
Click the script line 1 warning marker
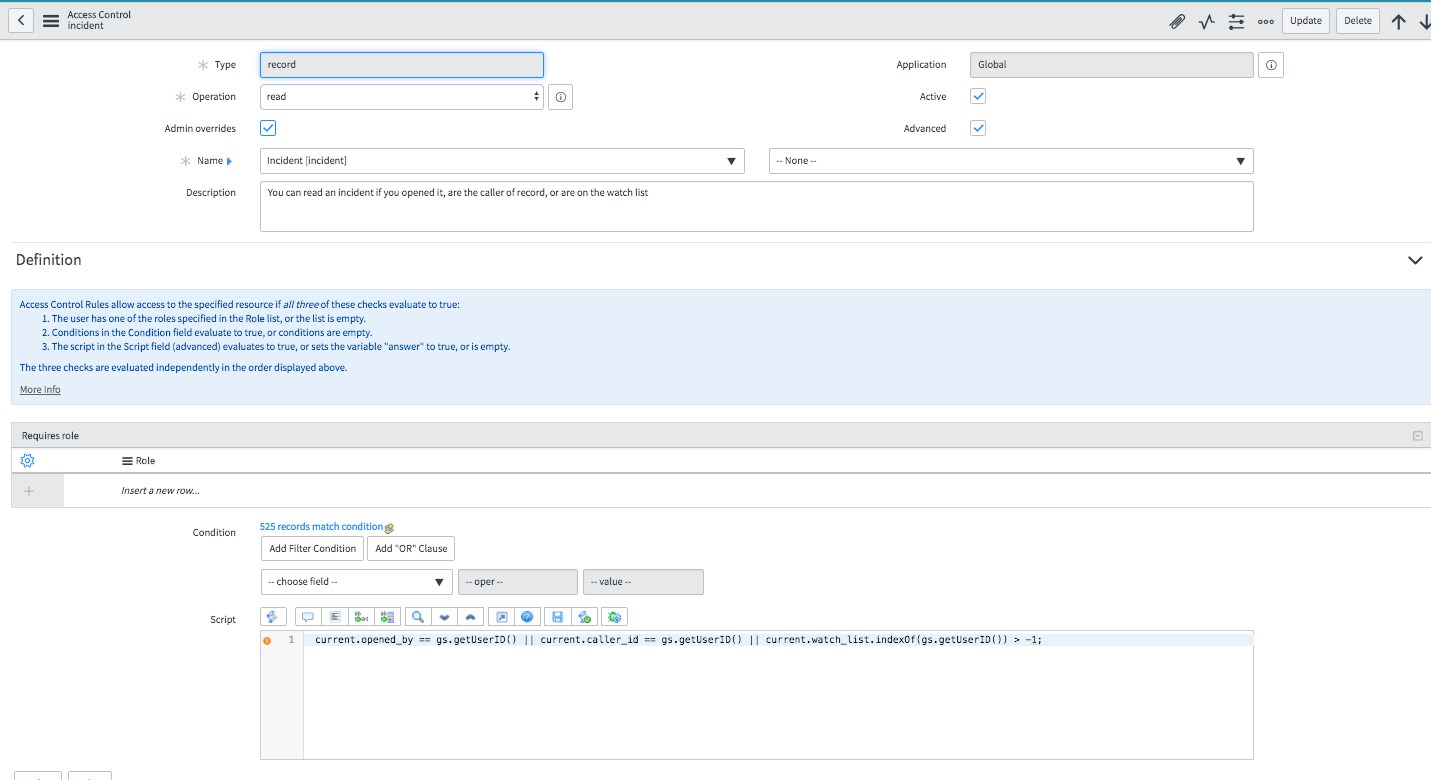coord(267,640)
